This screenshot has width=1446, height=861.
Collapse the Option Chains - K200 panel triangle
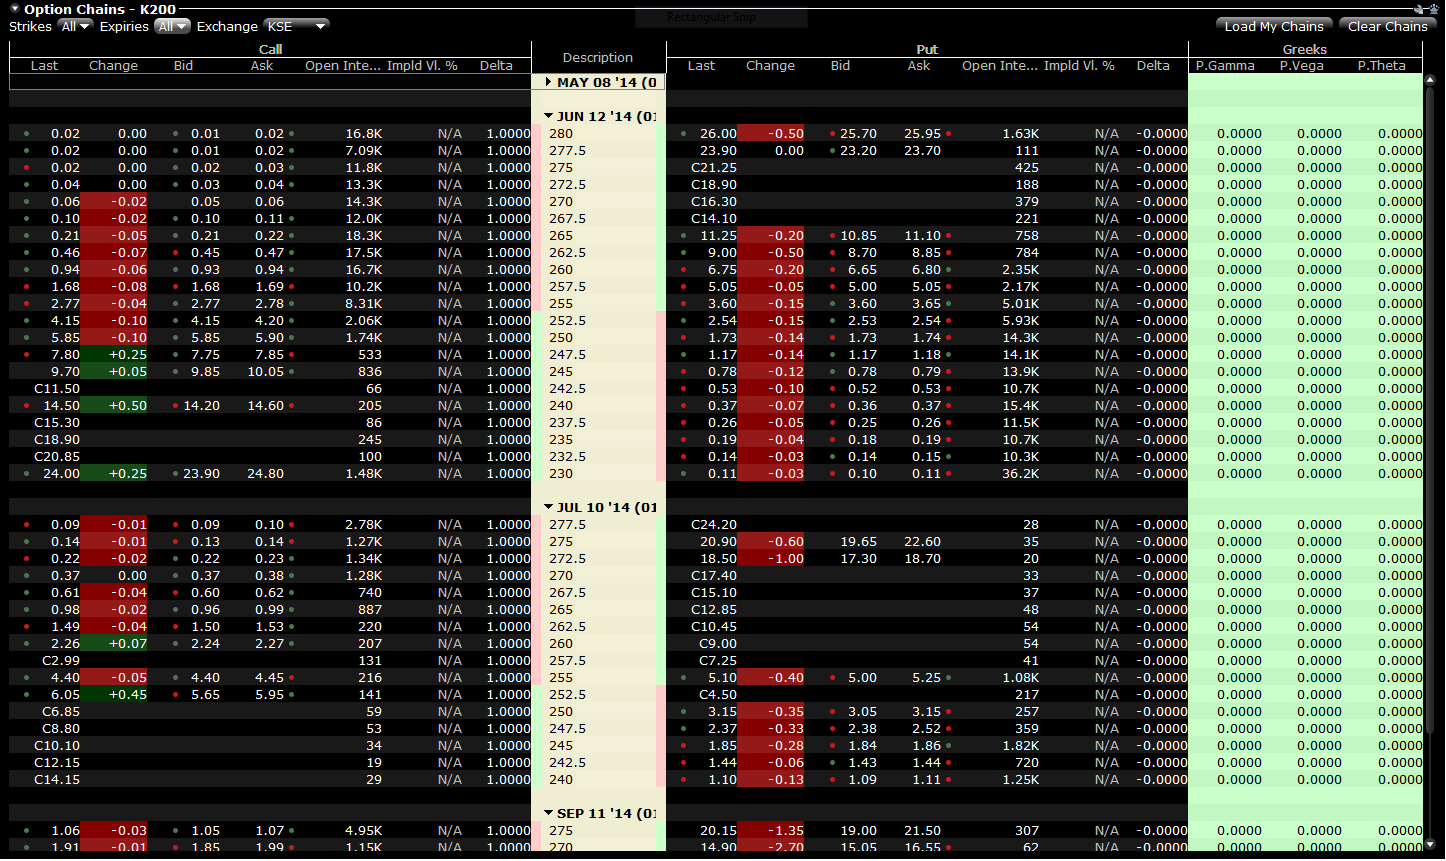14,9
